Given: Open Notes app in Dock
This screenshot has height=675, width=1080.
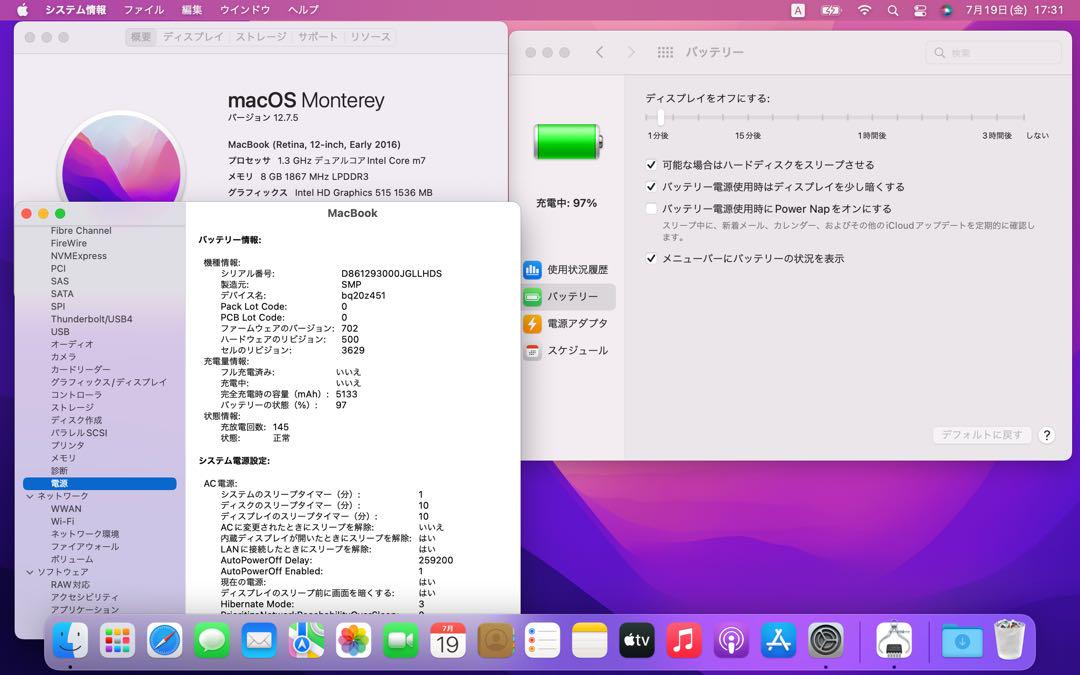Looking at the screenshot, I should tap(590, 641).
